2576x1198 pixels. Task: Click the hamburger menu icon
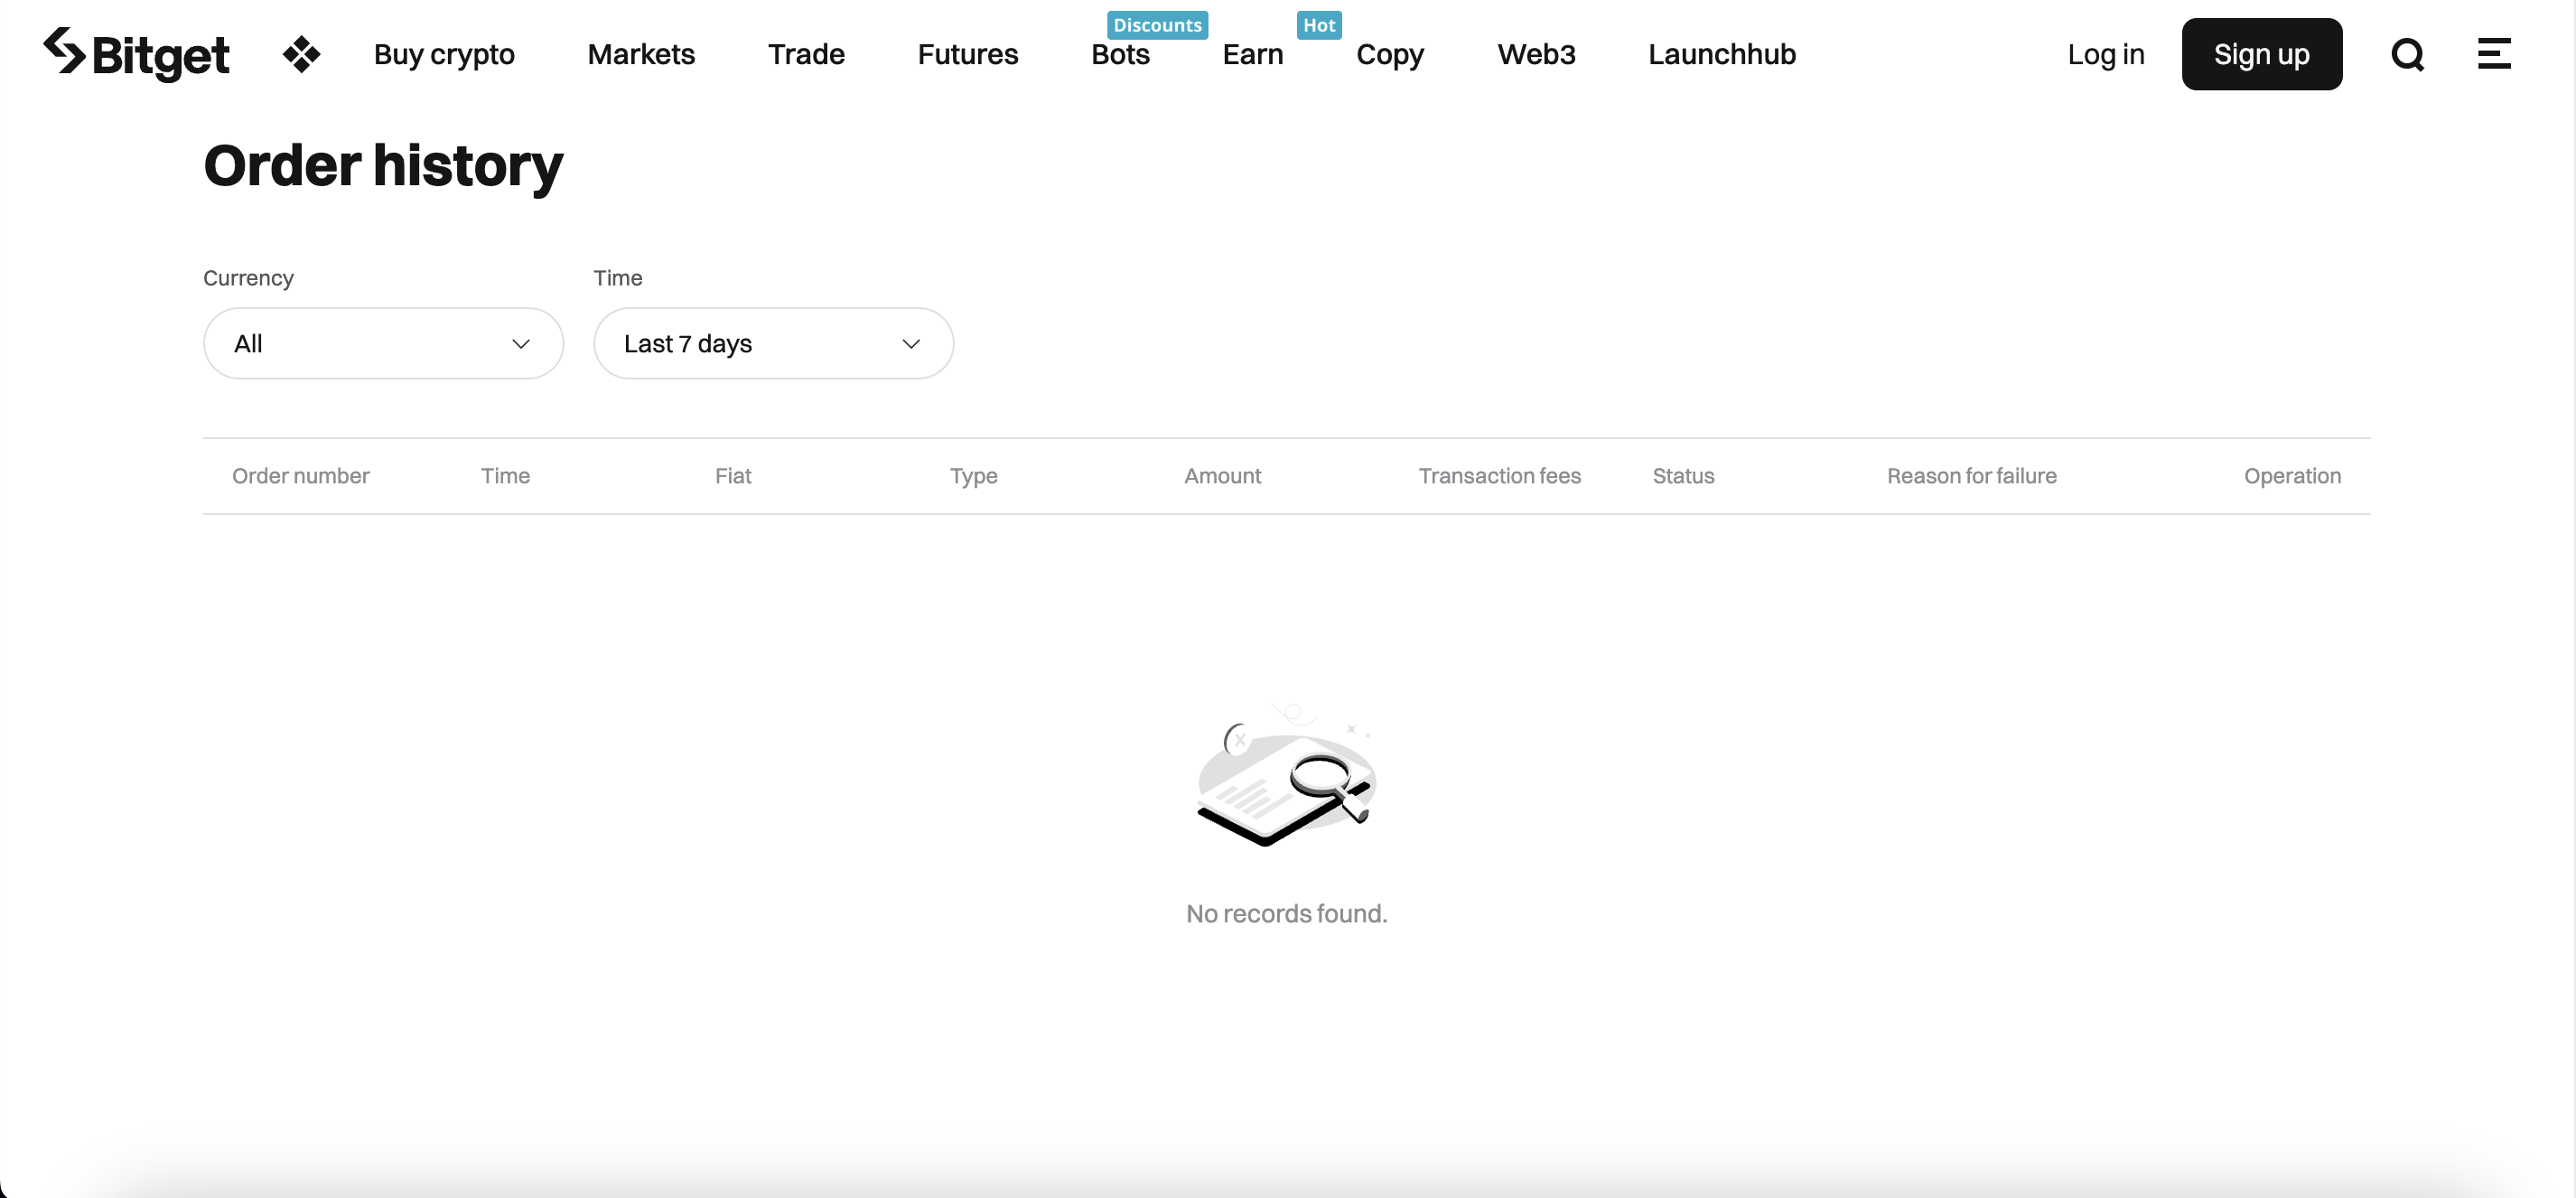[2494, 52]
